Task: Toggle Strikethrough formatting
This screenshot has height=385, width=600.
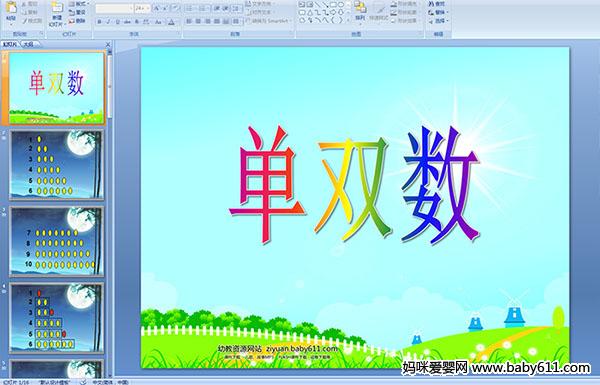Action: coord(127,22)
